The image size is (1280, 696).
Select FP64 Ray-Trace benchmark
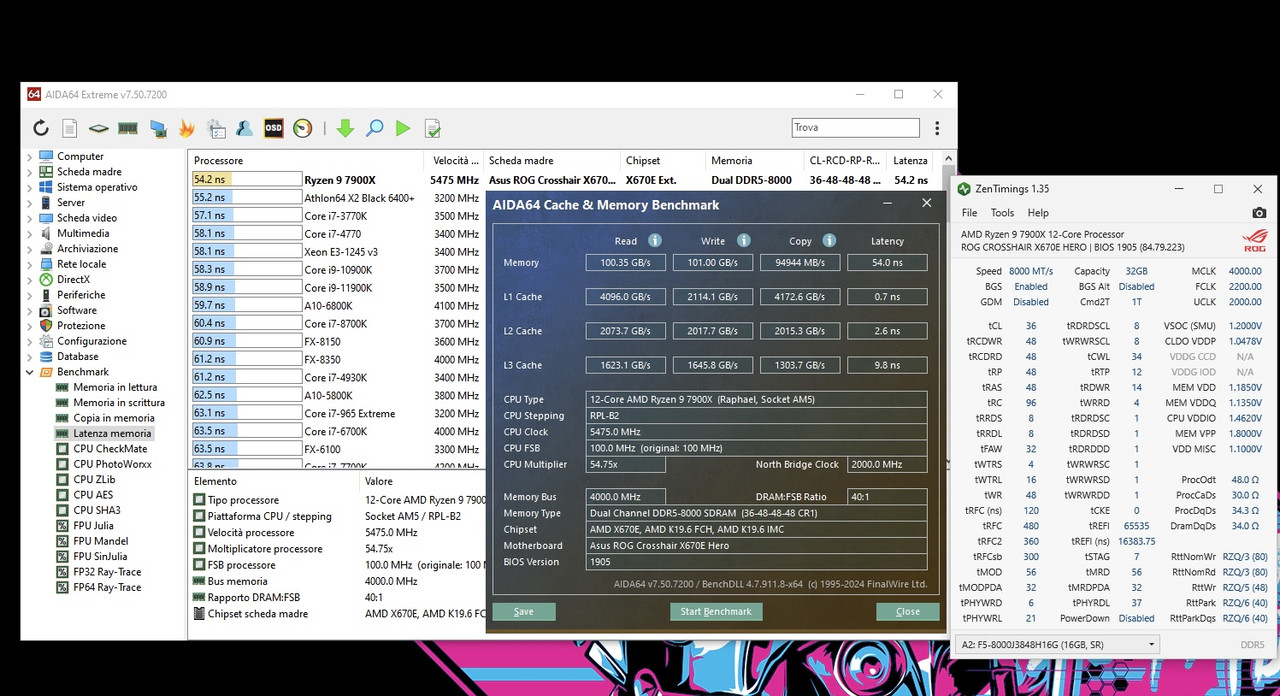[107, 587]
